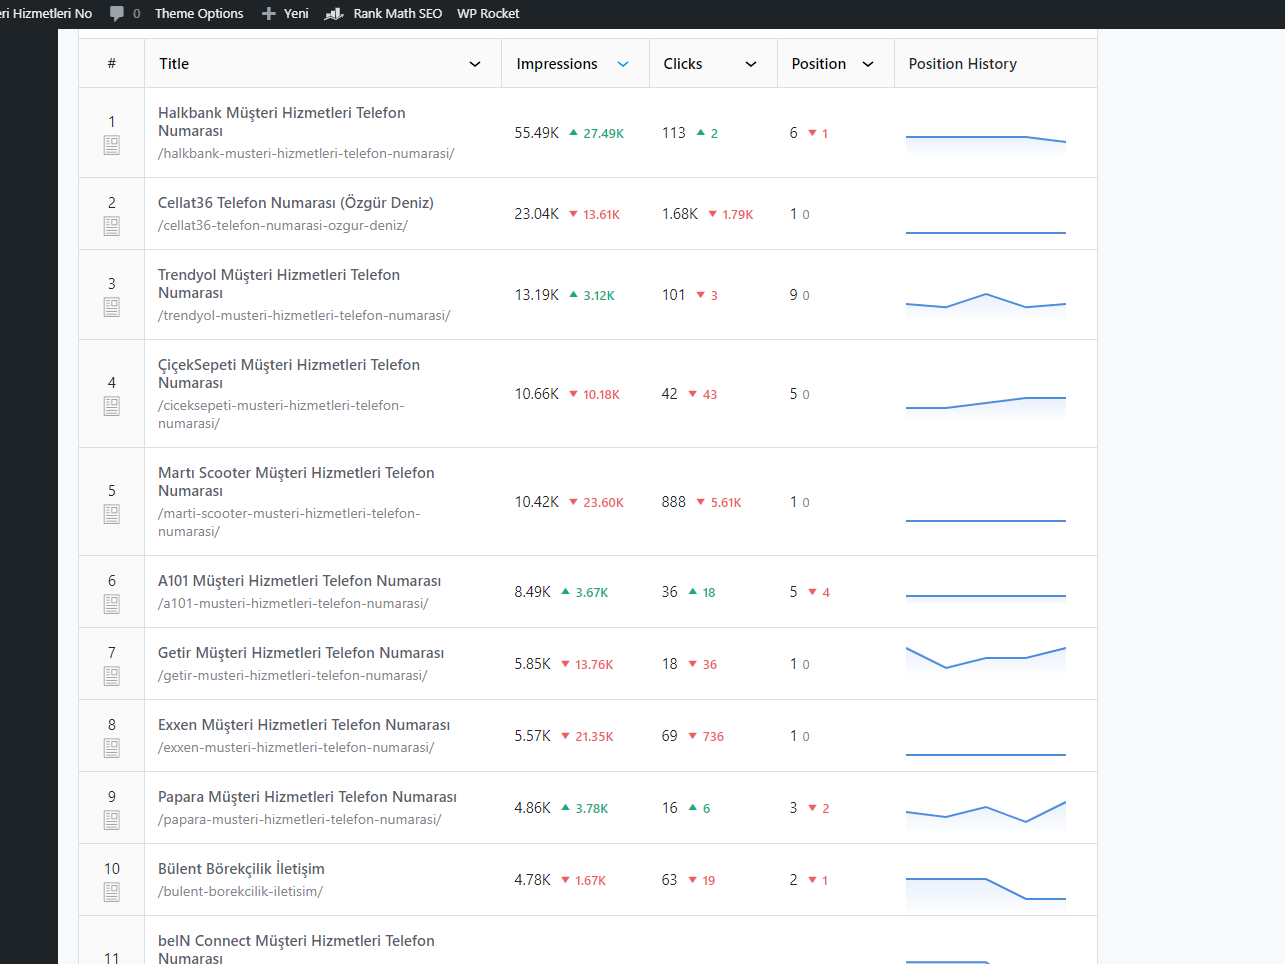Image resolution: width=1285 pixels, height=964 pixels.
Task: Click the page icon in ÇiçekSepeti row
Action: tap(112, 406)
